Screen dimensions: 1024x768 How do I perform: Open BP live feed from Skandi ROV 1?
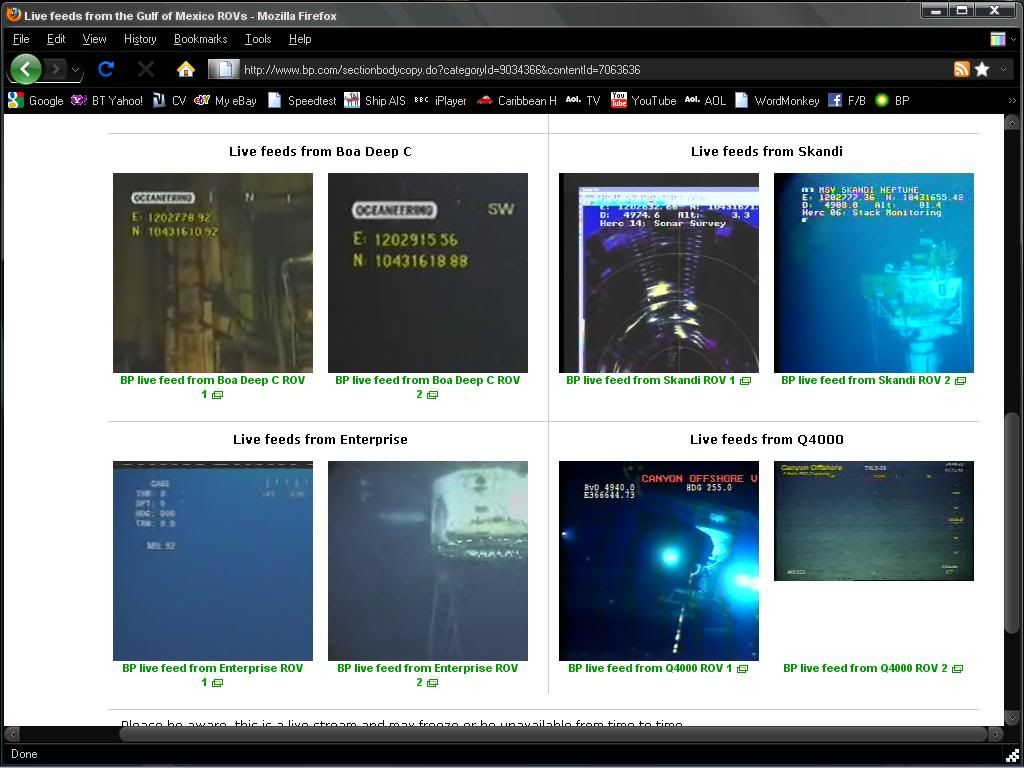[x=658, y=380]
